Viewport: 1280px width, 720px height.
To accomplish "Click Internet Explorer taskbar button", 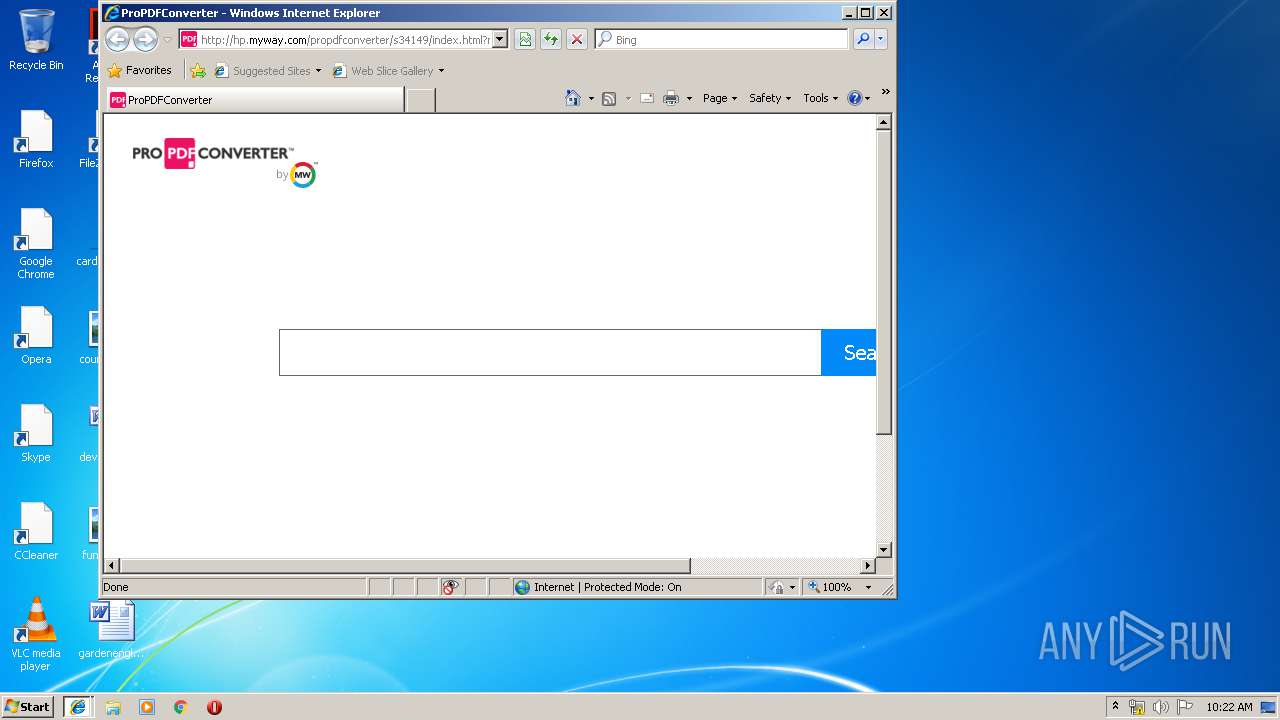I will pos(78,706).
